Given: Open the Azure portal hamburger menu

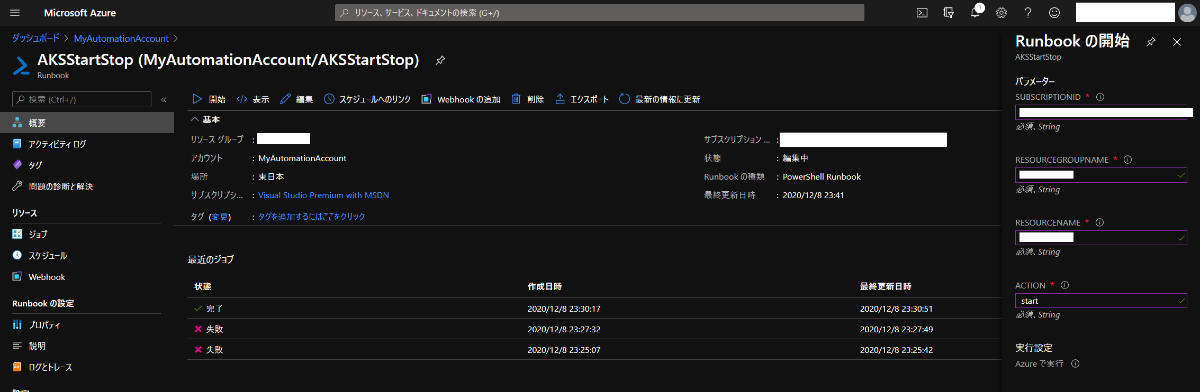Looking at the screenshot, I should pyautogui.click(x=15, y=13).
